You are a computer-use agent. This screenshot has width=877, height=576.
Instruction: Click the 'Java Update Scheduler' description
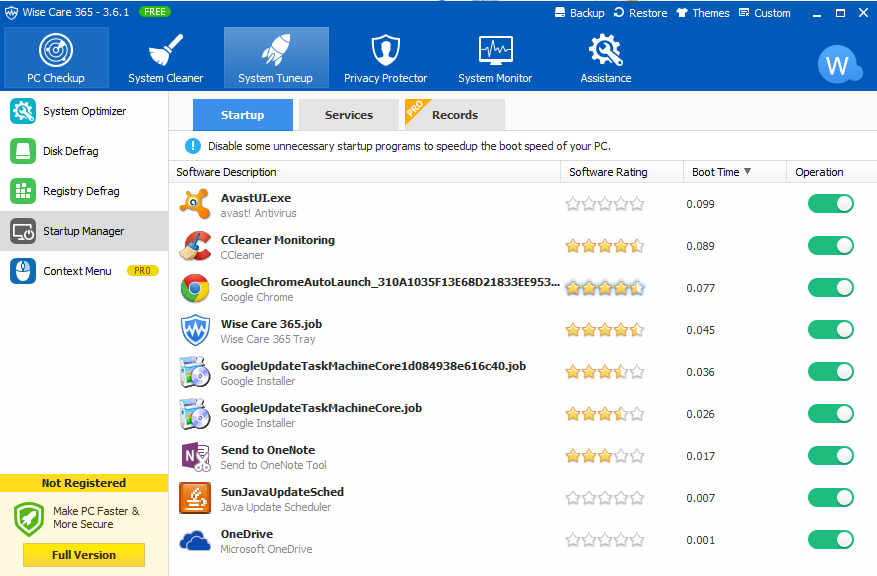276,507
